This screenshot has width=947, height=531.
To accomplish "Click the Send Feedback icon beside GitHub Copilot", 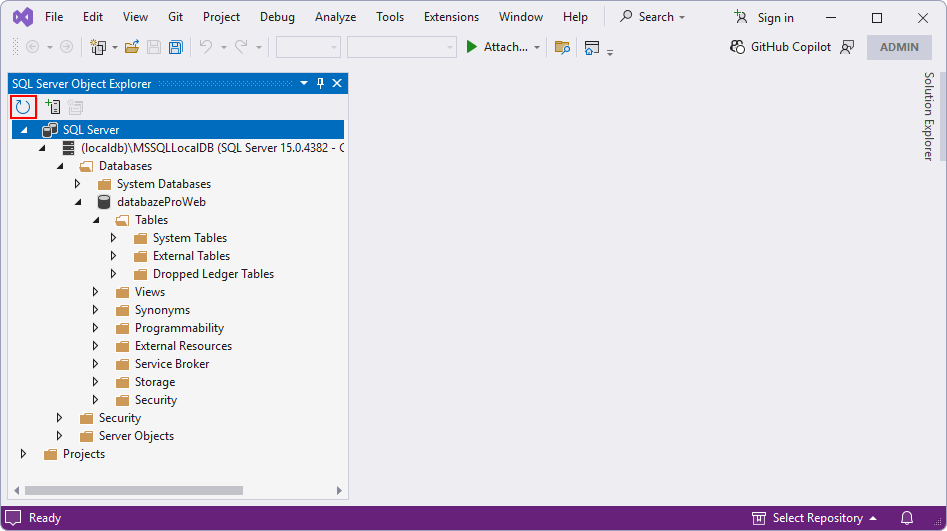I will (x=848, y=47).
